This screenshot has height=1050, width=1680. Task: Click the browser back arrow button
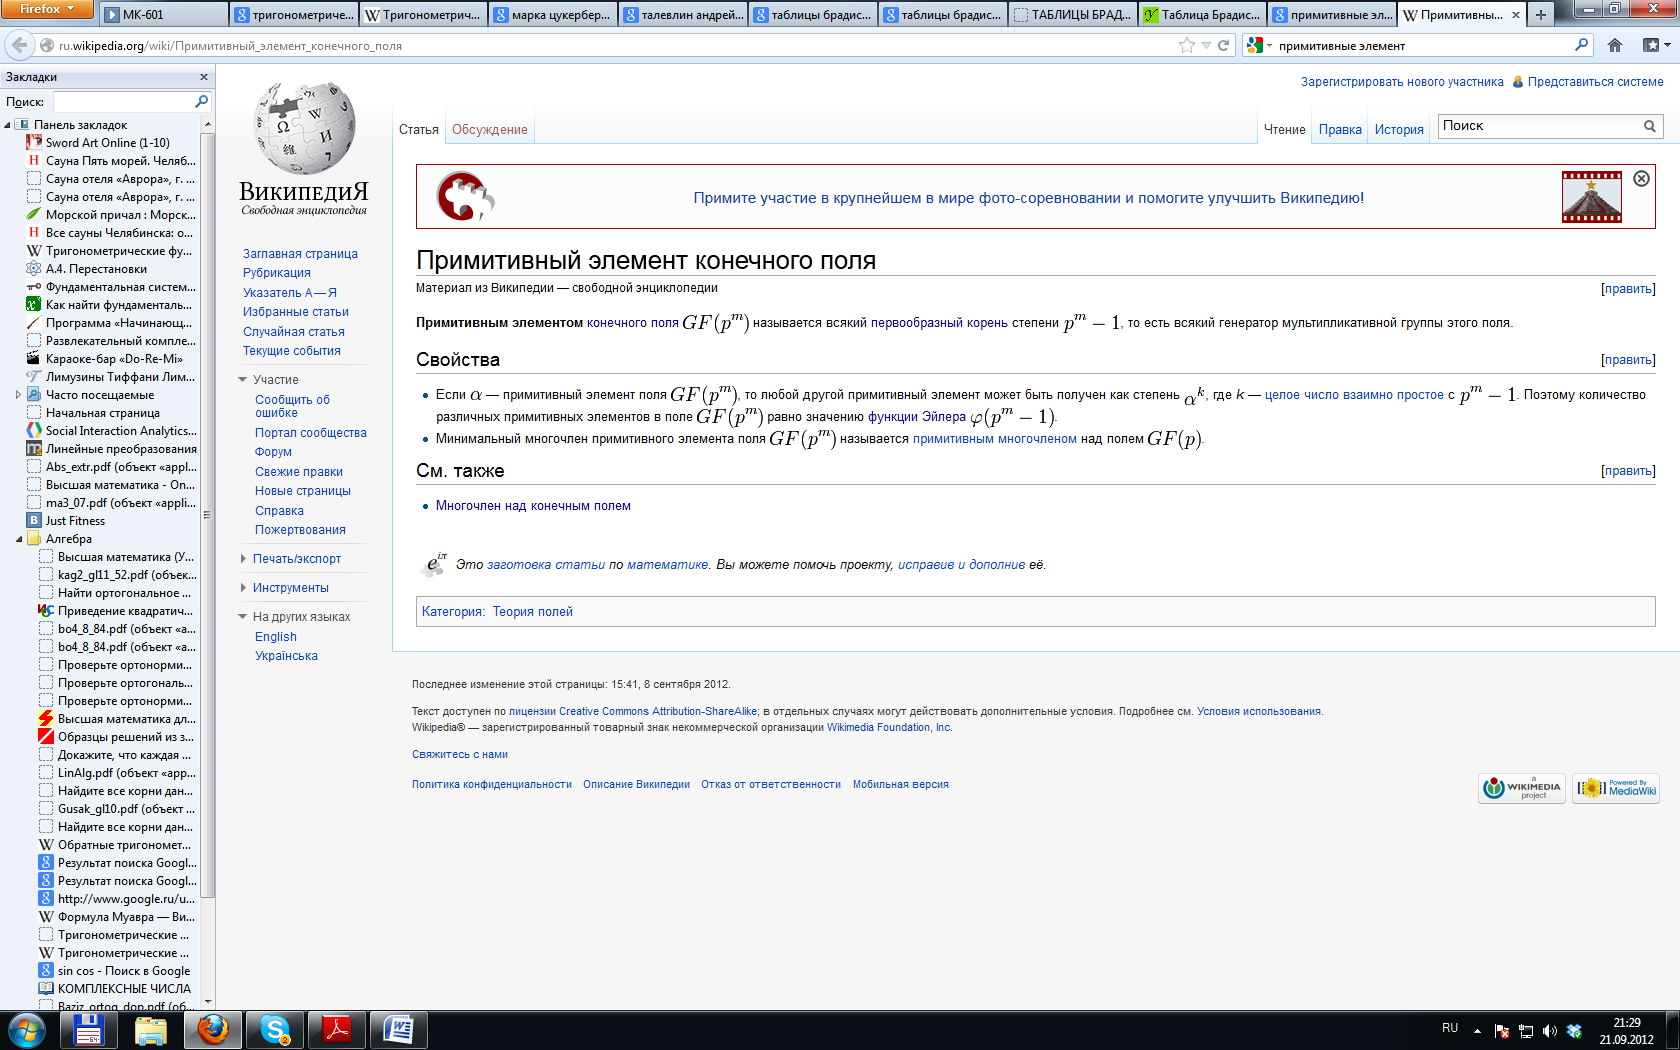(x=19, y=45)
